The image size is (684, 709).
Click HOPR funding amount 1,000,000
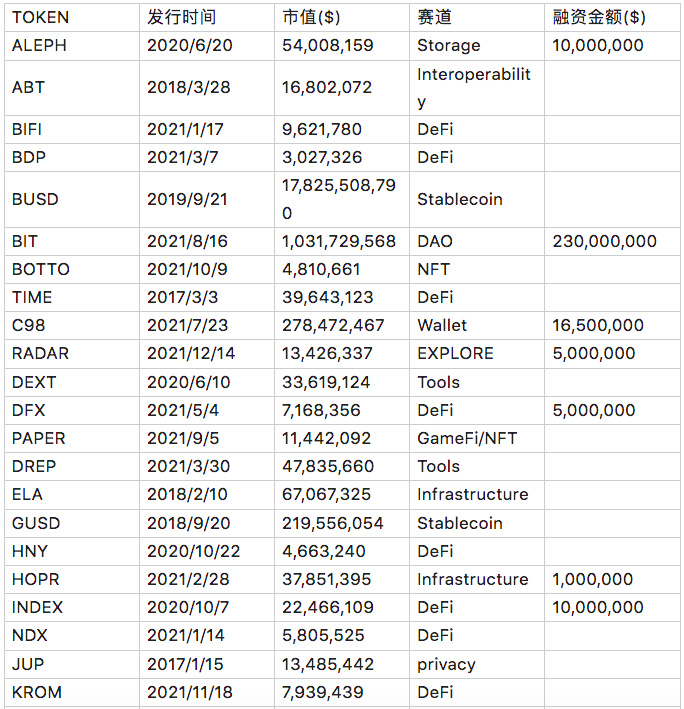click(613, 580)
